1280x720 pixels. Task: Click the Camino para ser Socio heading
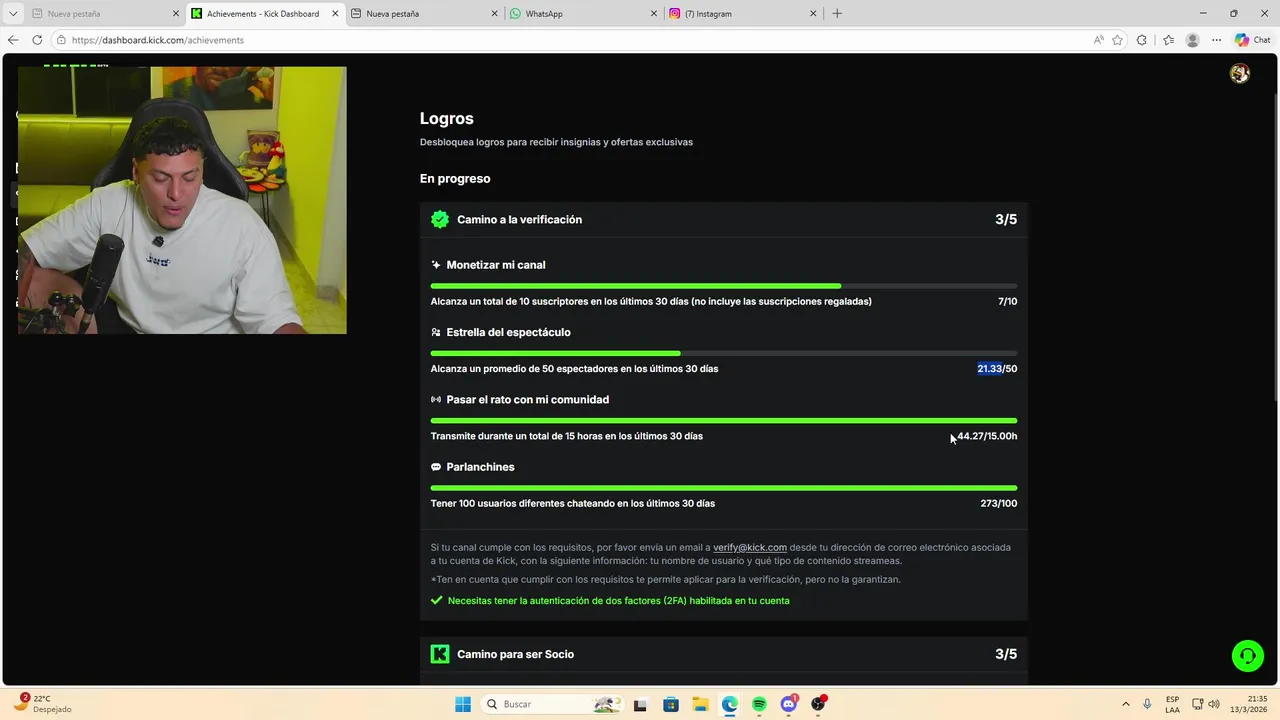[x=515, y=654]
